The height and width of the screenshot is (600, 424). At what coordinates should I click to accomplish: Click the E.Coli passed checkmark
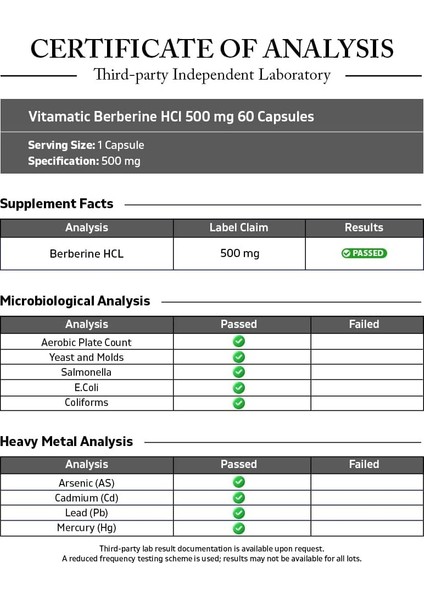click(x=239, y=387)
